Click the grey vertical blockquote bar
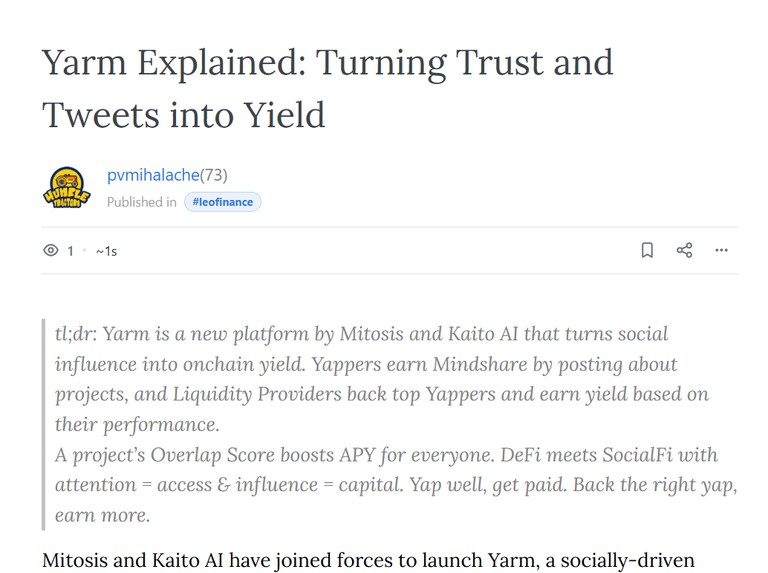This screenshot has width=768, height=573. [44, 424]
